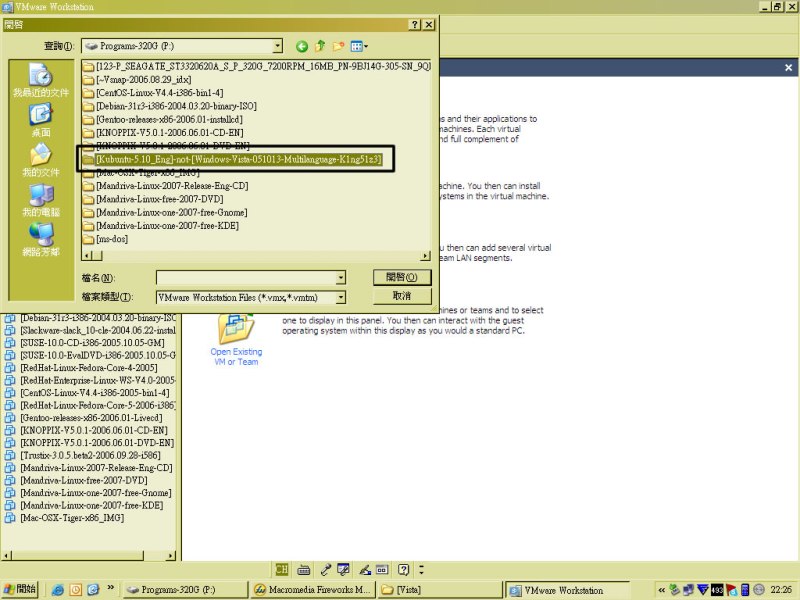Close the VMware panel with the white X
Viewport: 800px width, 600px height.
pyautogui.click(x=788, y=67)
